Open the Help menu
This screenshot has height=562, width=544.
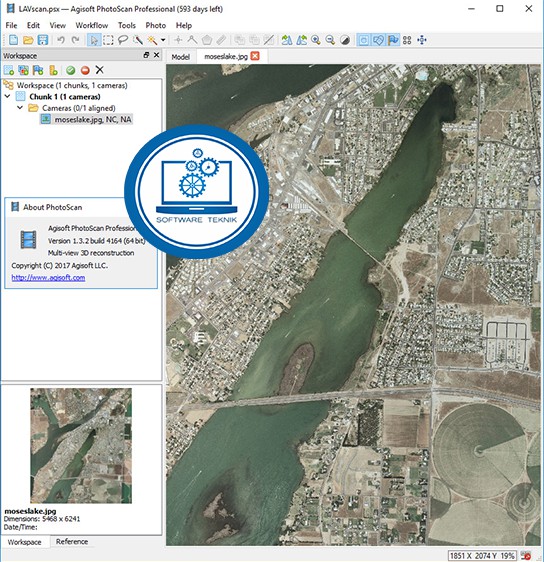coord(184,25)
